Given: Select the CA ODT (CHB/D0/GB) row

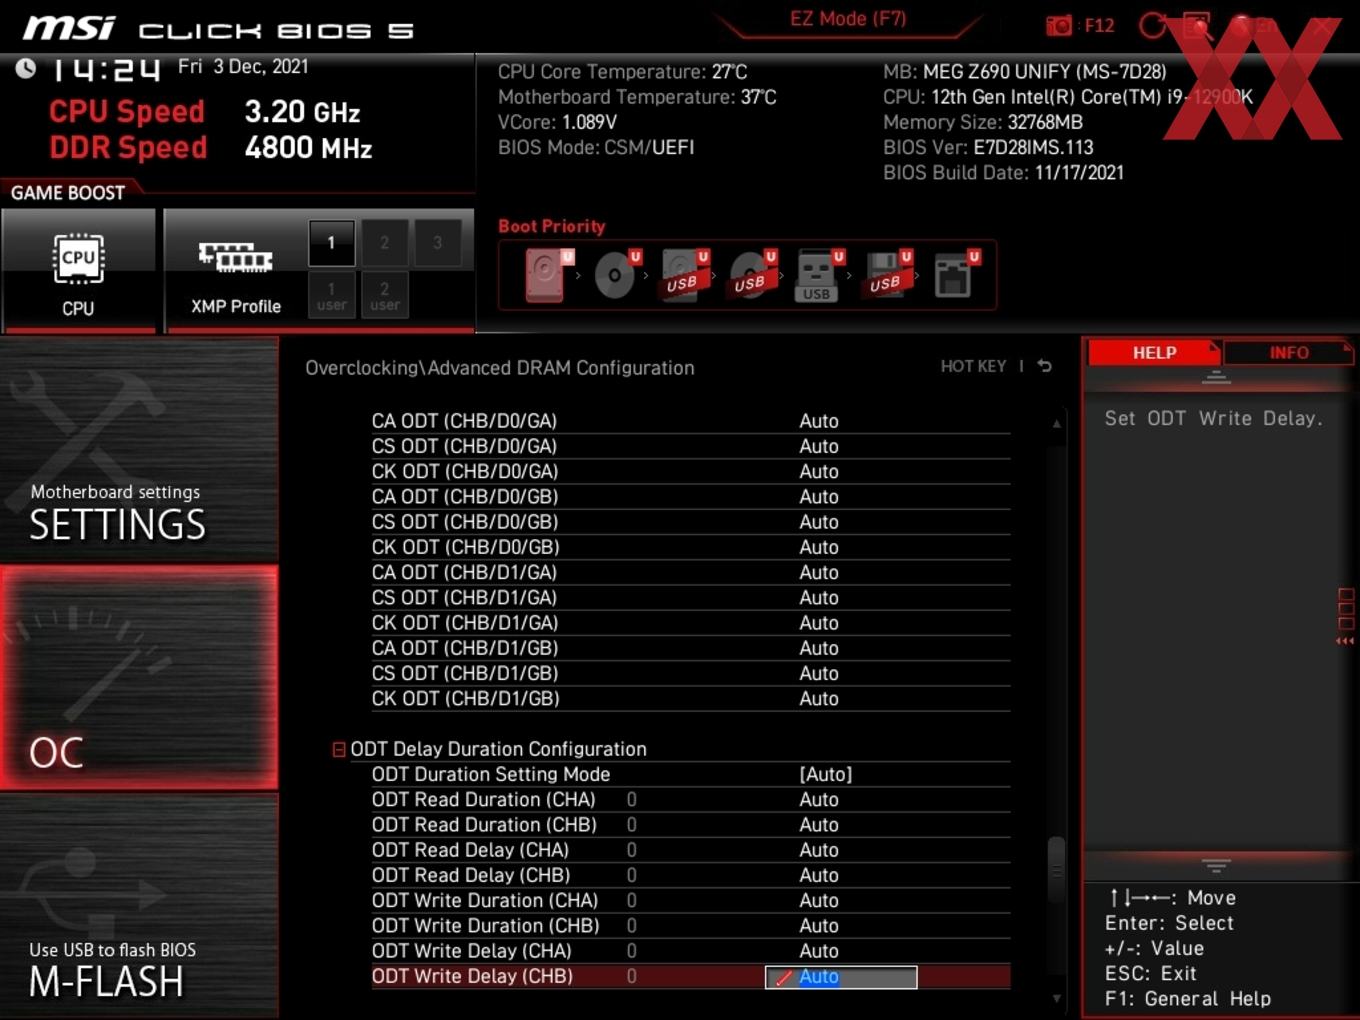Looking at the screenshot, I should tap(690, 496).
